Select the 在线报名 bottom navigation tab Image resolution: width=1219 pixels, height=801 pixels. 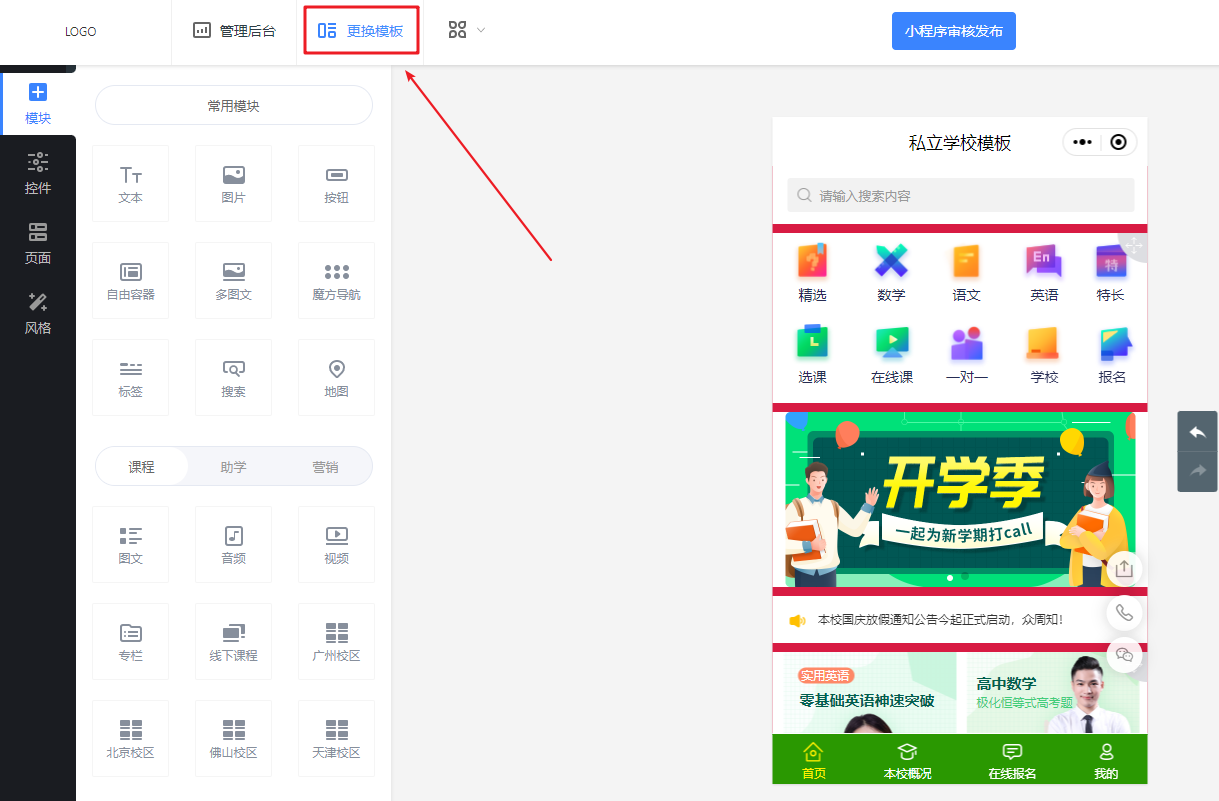point(1012,761)
